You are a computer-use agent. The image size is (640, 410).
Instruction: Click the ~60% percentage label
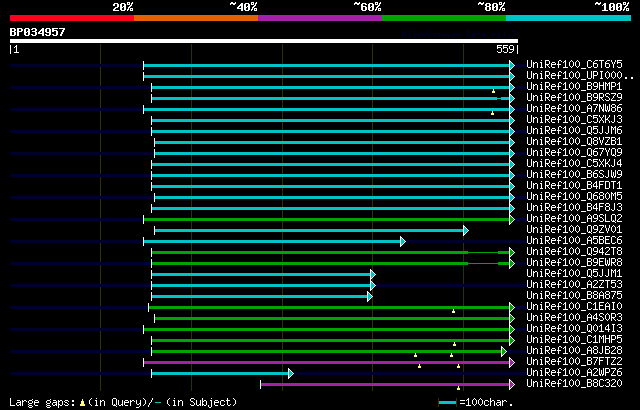pos(367,7)
